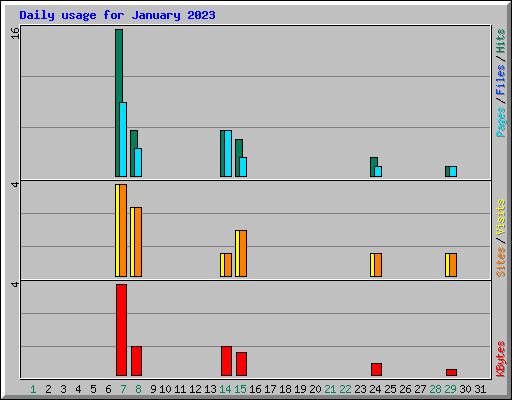
Task: Click day "29" on the x-axis
Action: click(x=450, y=389)
